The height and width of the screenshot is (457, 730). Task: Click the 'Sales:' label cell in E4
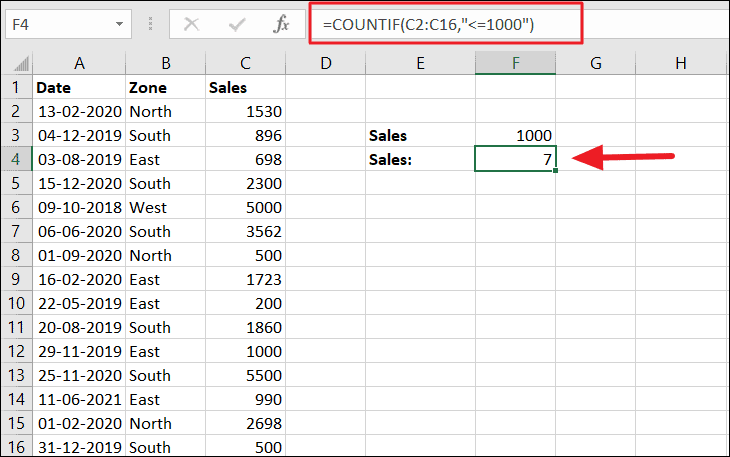click(x=420, y=159)
